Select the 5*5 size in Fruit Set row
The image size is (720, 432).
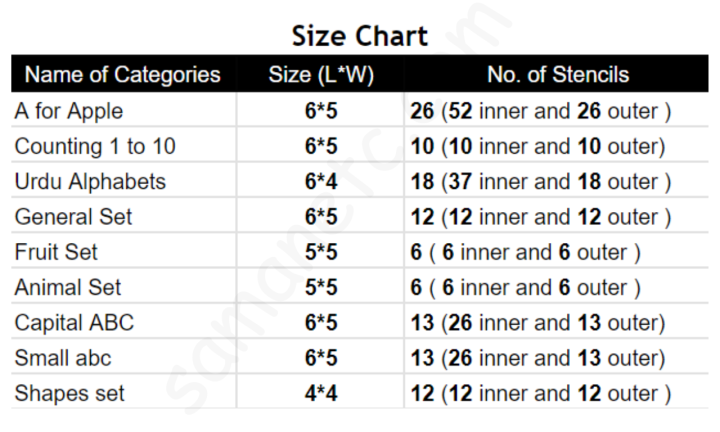(x=321, y=252)
